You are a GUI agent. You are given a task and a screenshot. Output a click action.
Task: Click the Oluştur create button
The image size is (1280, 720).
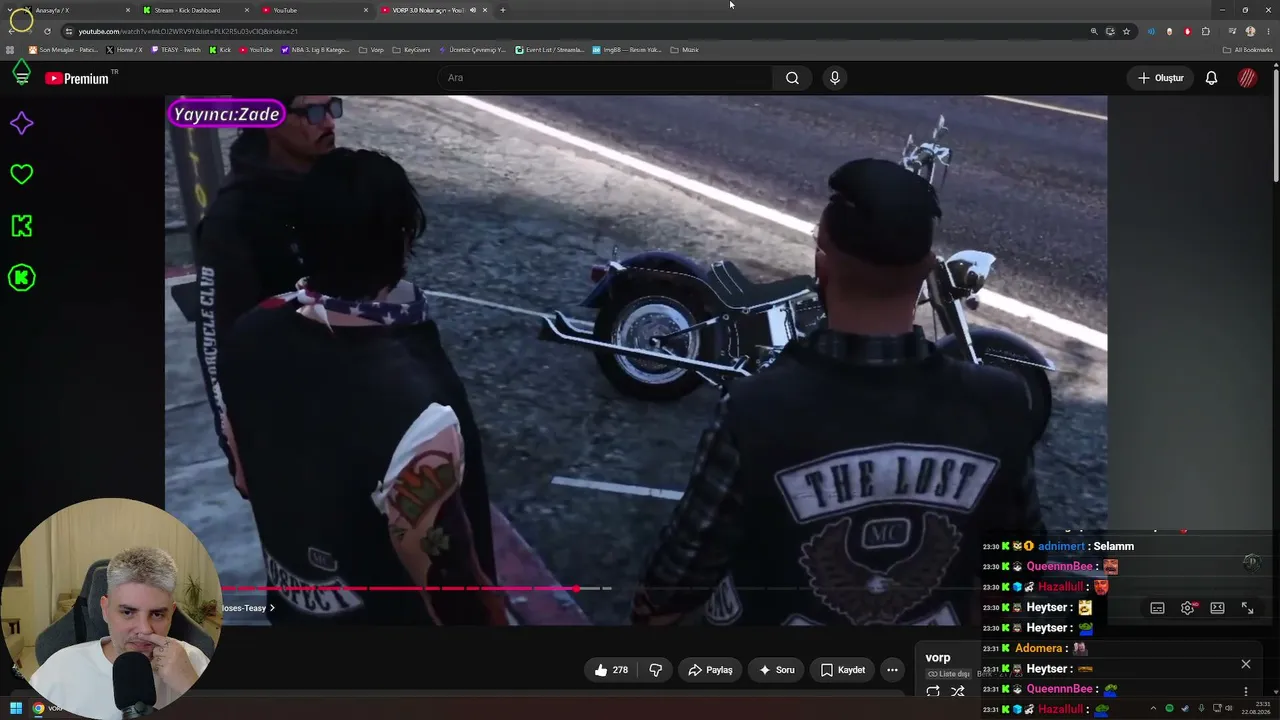pos(1160,78)
